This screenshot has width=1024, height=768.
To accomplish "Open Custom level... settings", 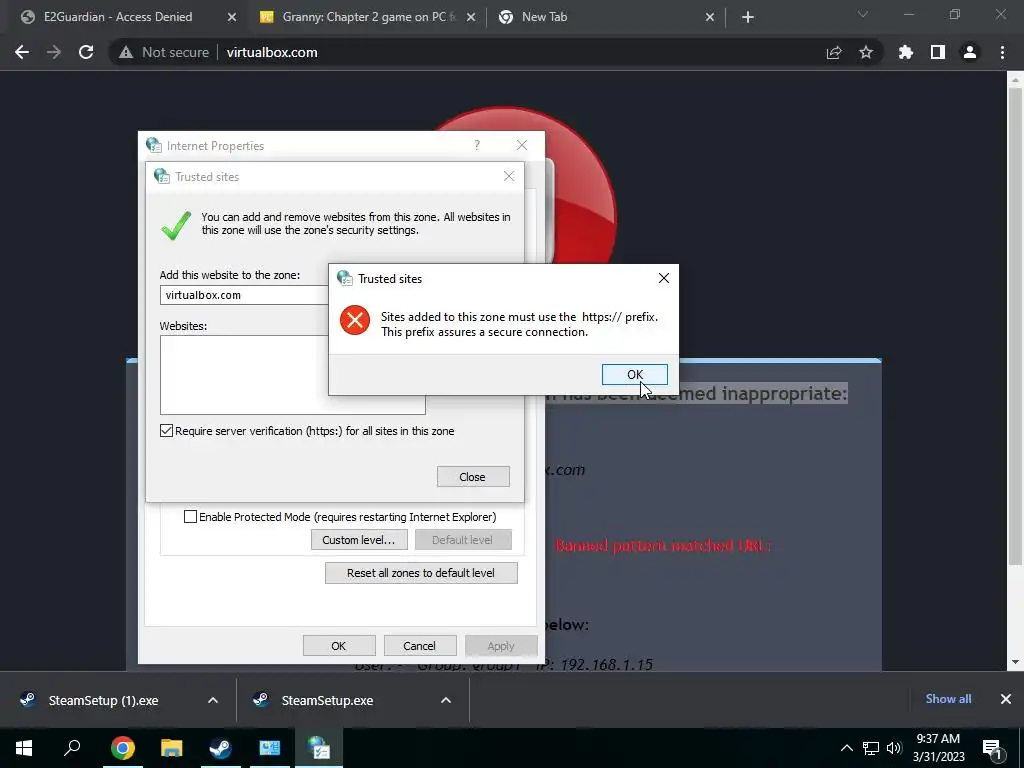I will point(359,540).
